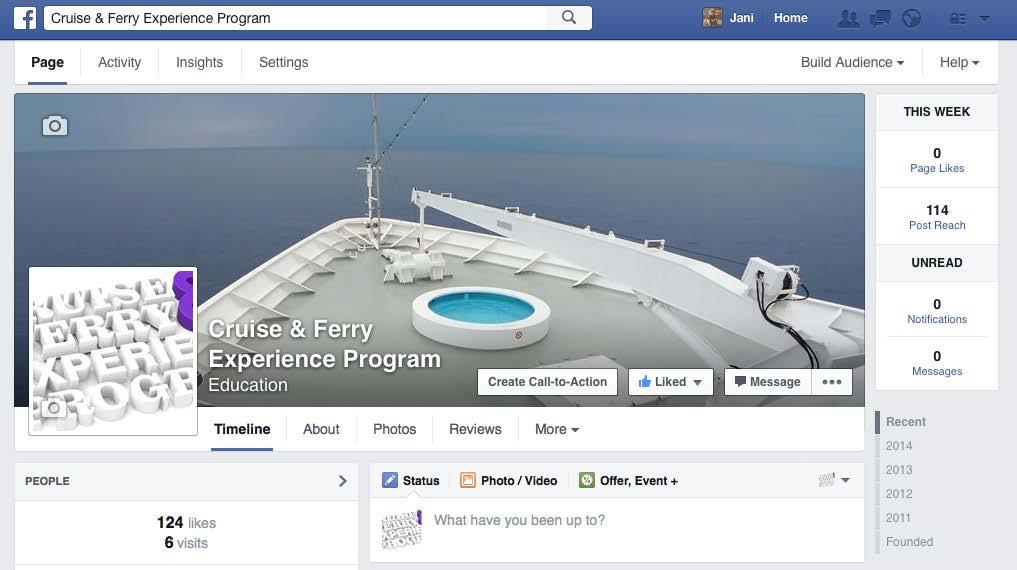
Task: Click the Facebook logo icon
Action: coord(25,18)
